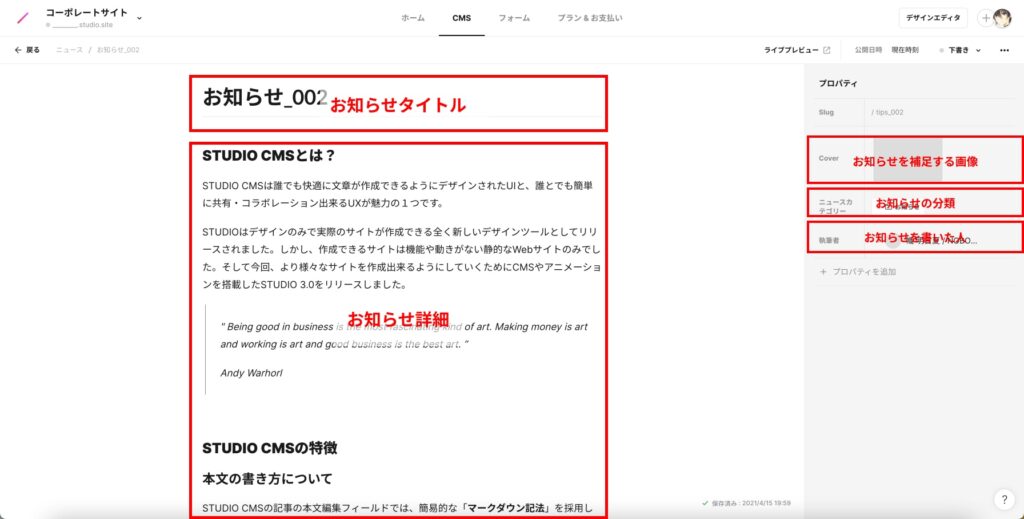
Task: Open the デザインエディタ button
Action: point(933,18)
